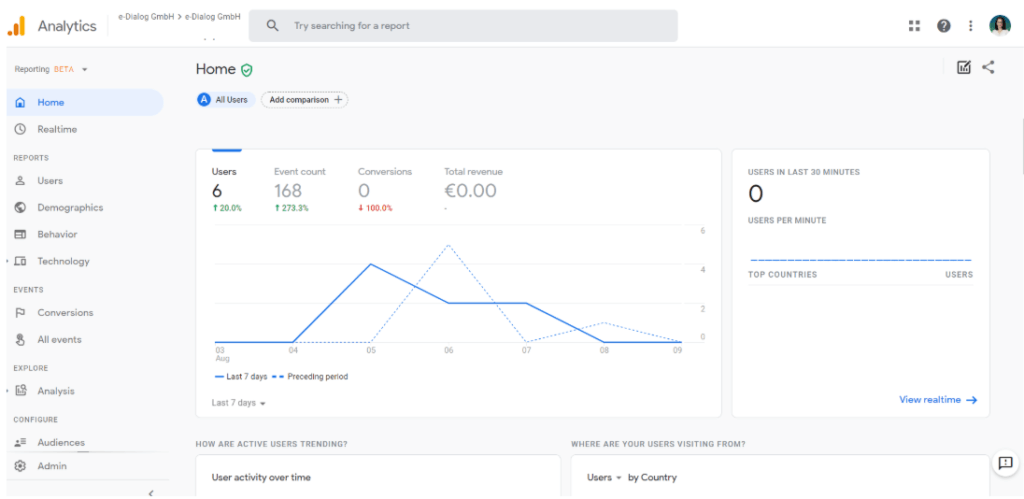1024x499 pixels.
Task: Open the Reporting BETA dropdown
Action: point(51,70)
